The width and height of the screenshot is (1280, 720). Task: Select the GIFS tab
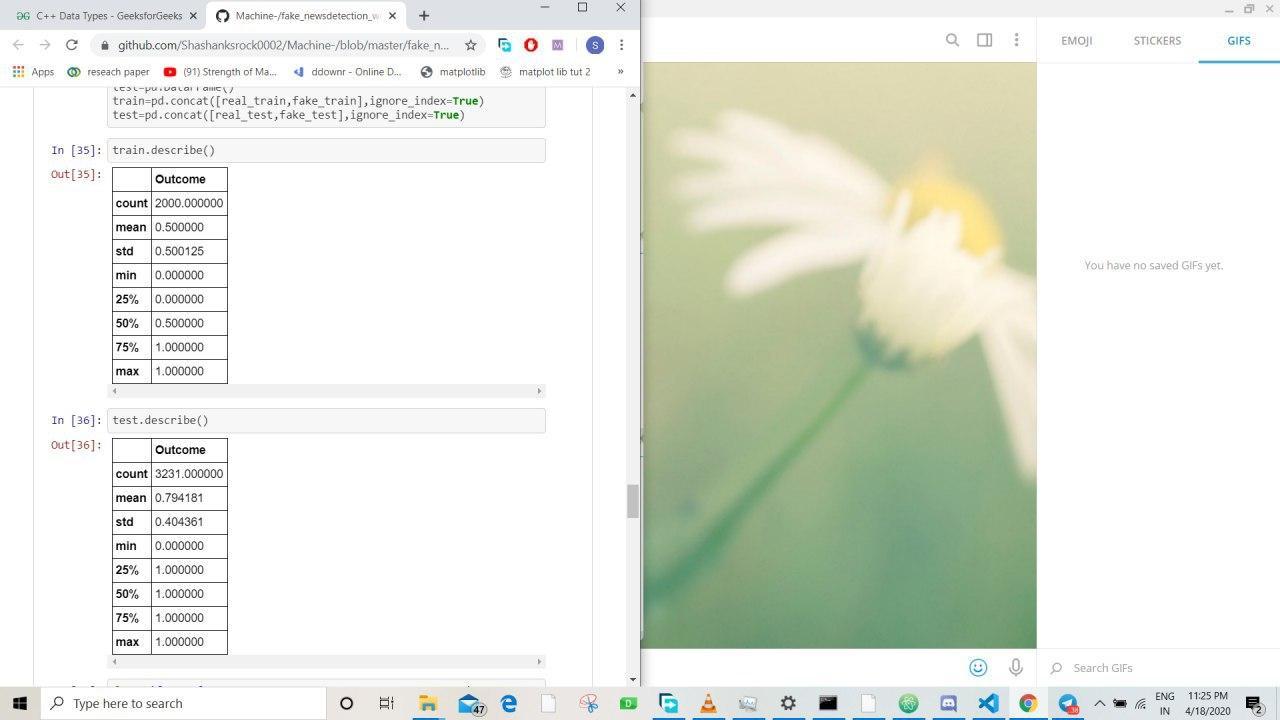1239,40
